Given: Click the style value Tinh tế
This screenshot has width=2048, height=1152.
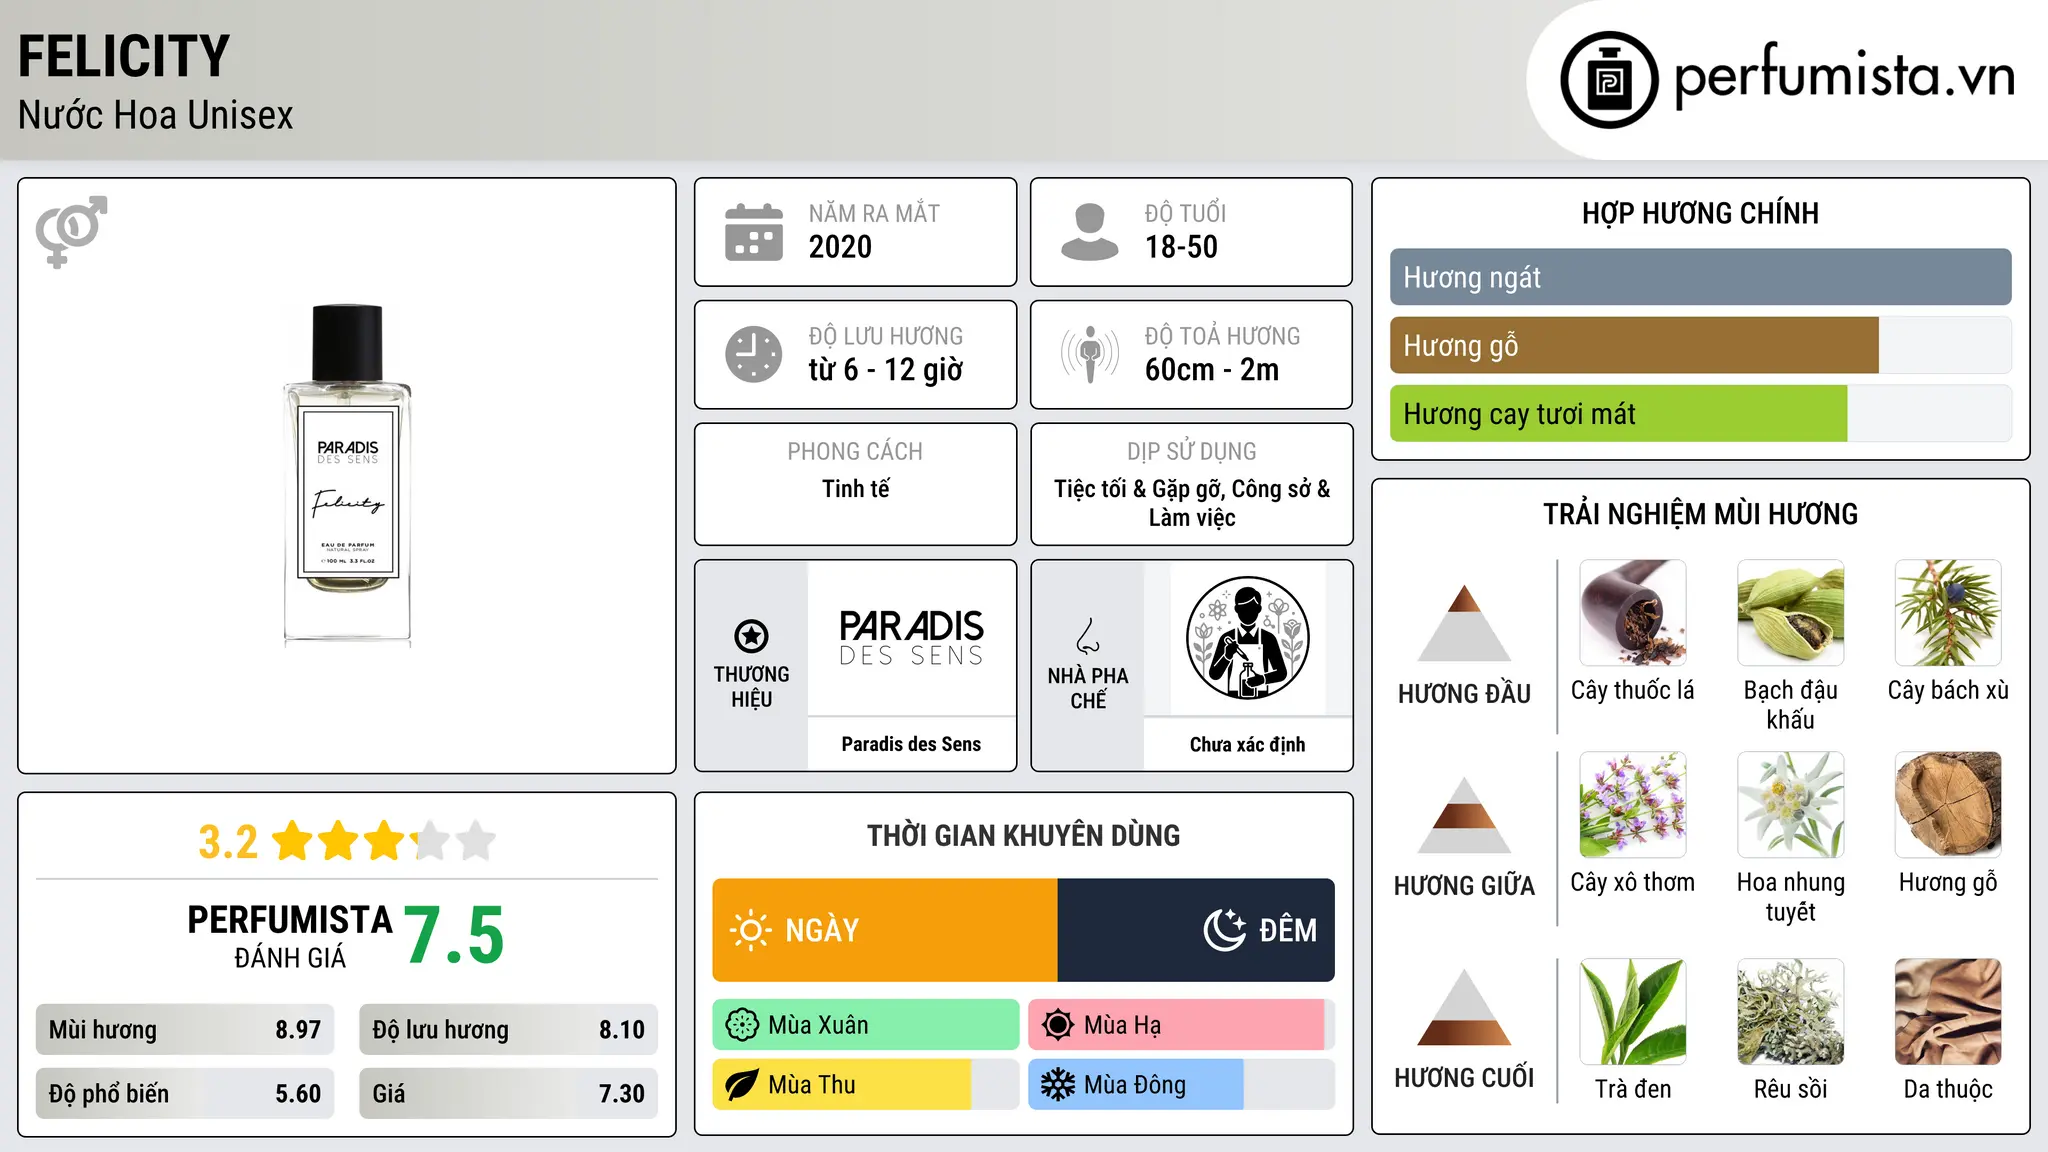Looking at the screenshot, I should 855,489.
